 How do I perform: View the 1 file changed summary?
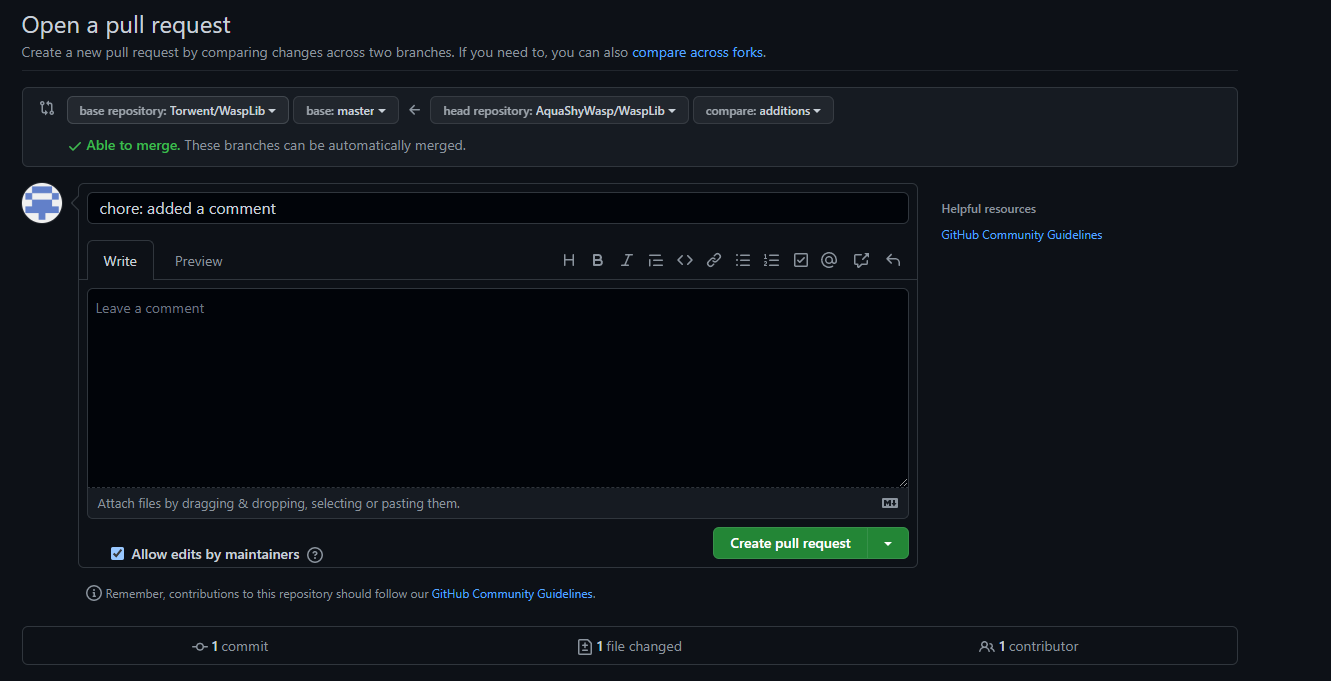tap(630, 646)
